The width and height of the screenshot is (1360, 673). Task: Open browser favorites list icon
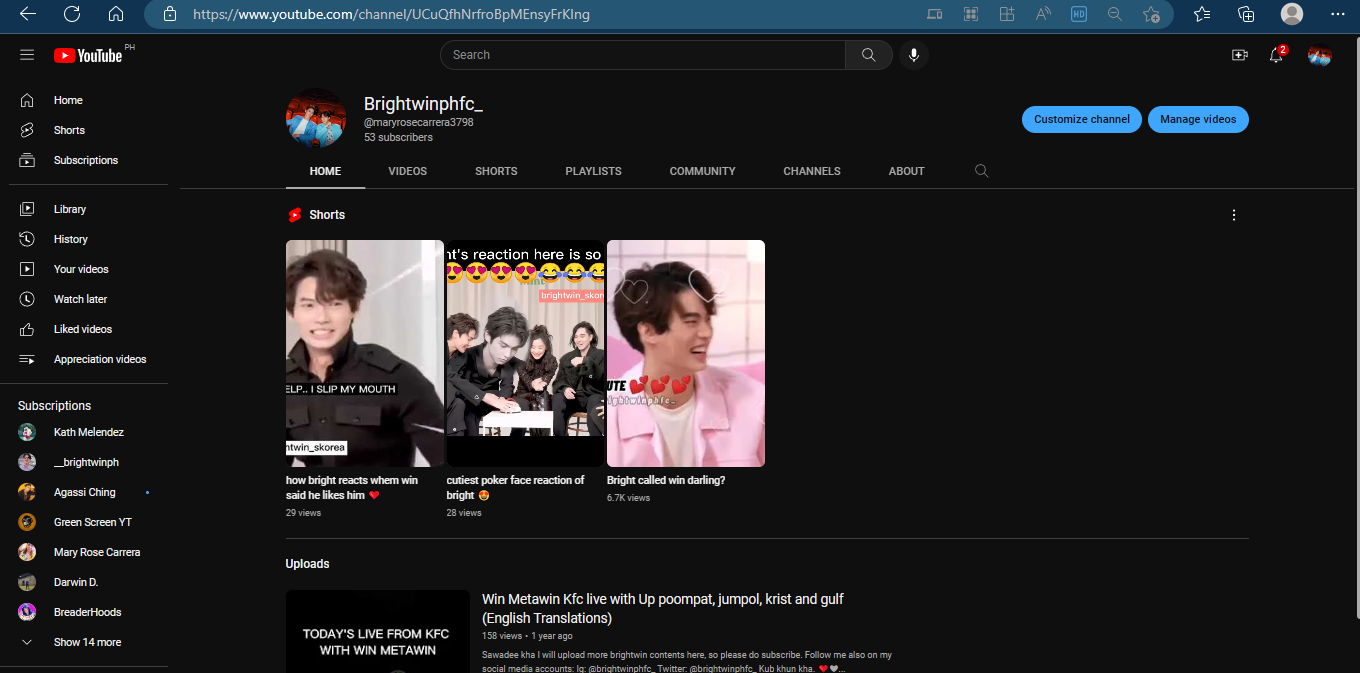pyautogui.click(x=1202, y=14)
